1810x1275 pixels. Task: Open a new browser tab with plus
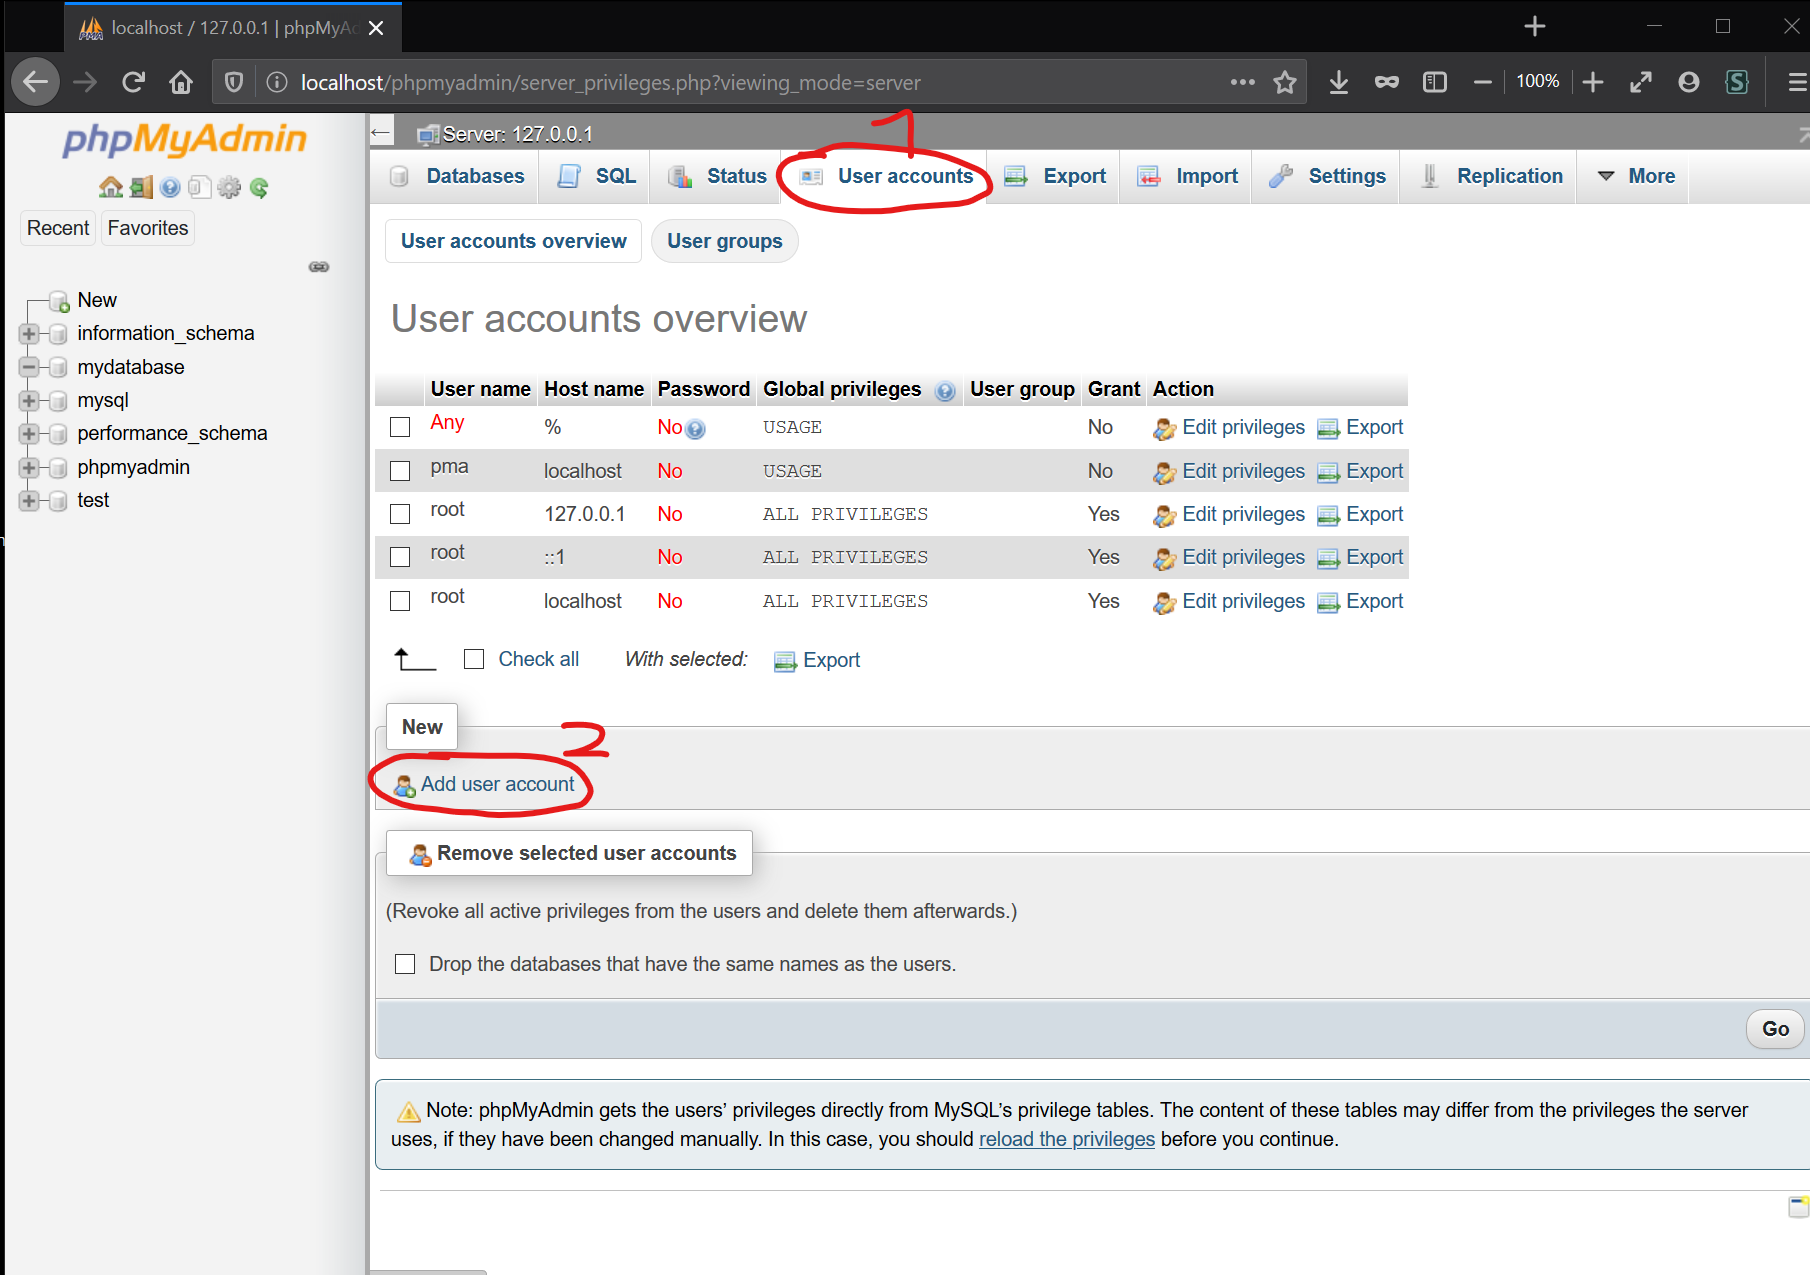[x=1535, y=27]
